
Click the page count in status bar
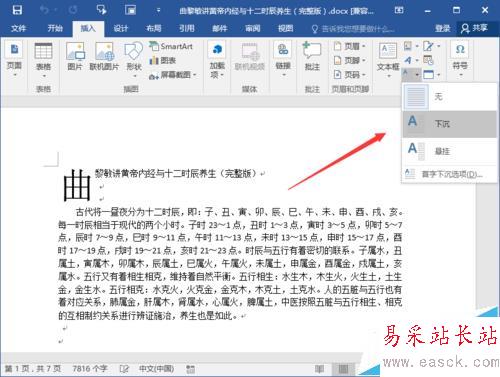click(33, 369)
